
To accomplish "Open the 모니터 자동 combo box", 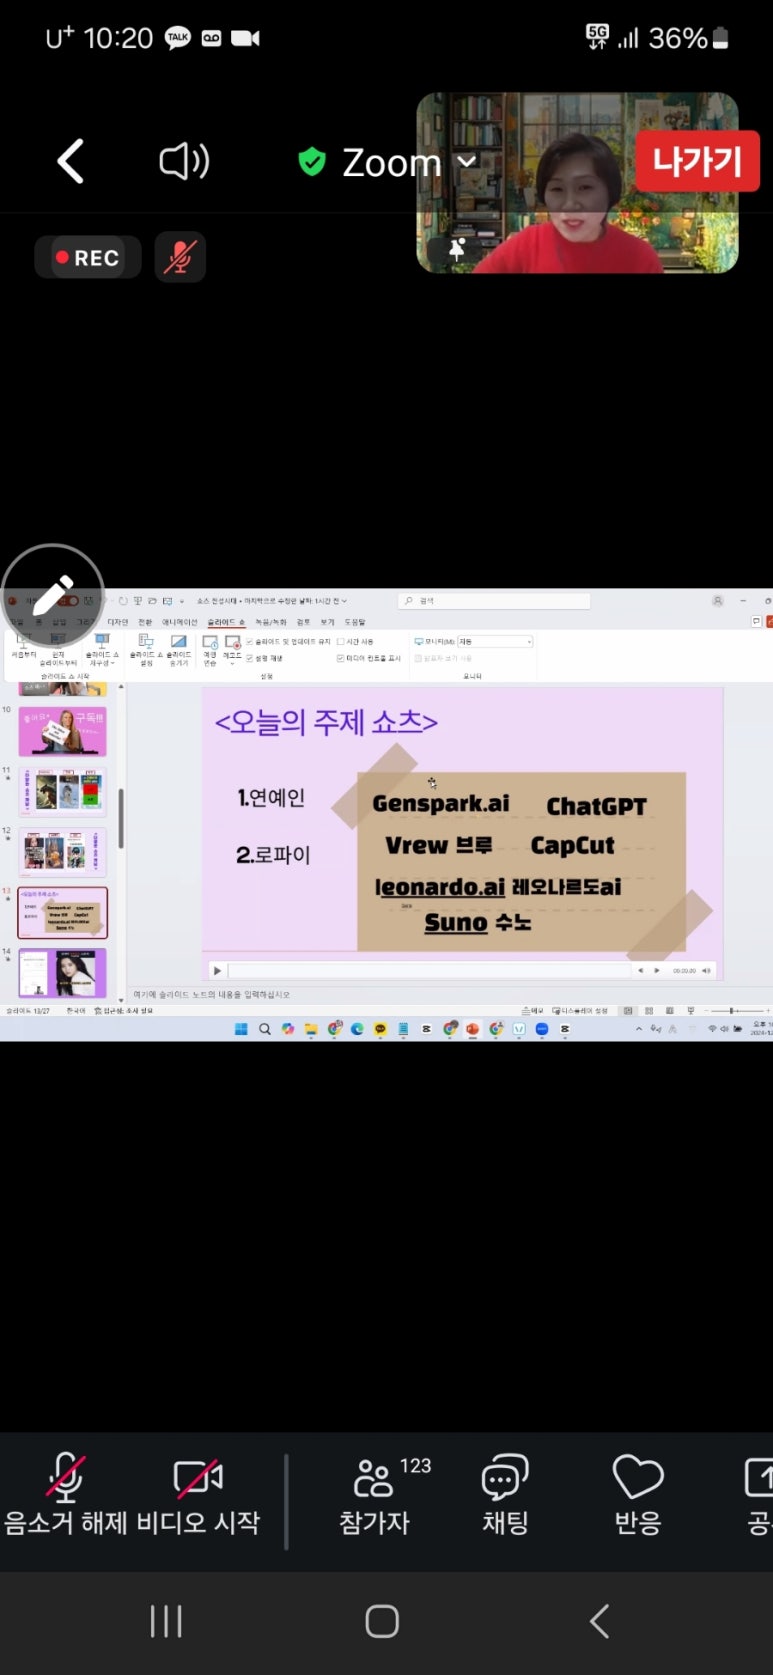I will pyautogui.click(x=495, y=642).
